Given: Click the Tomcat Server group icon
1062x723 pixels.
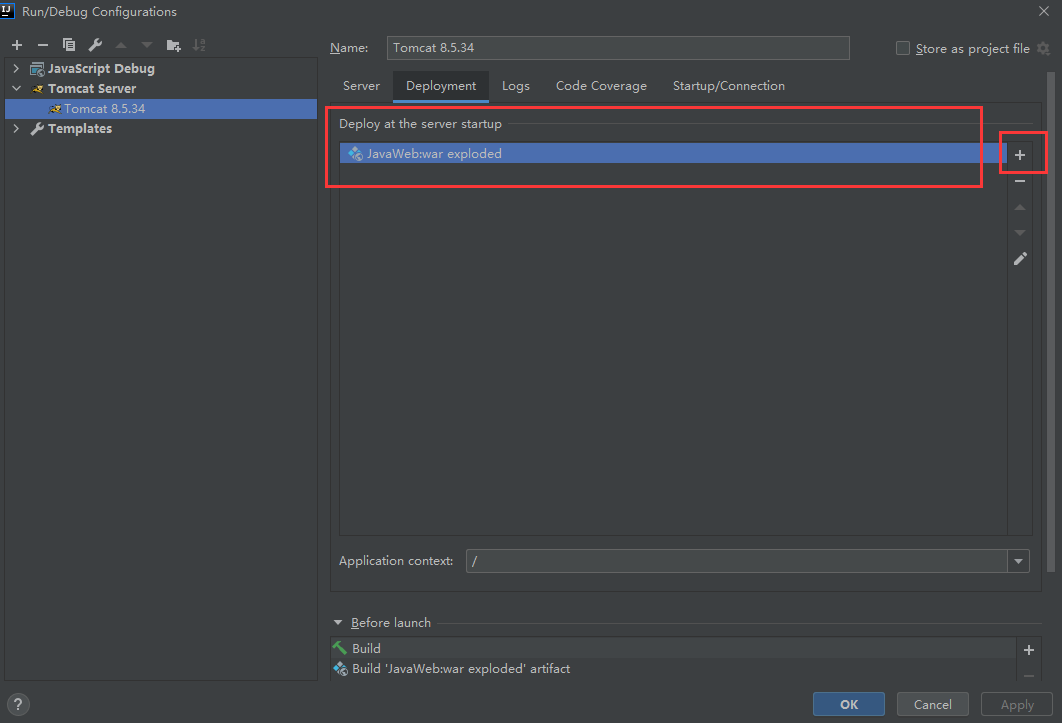Looking at the screenshot, I should [38, 89].
